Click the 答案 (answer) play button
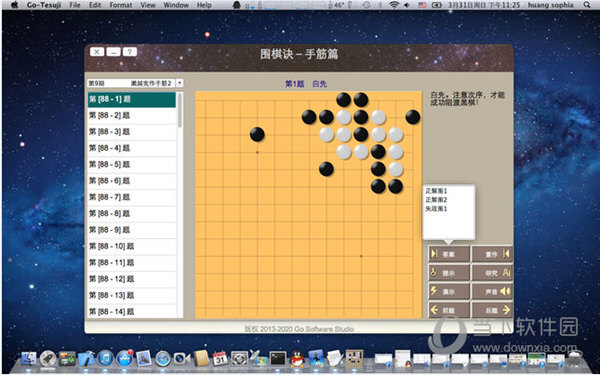 tap(449, 254)
